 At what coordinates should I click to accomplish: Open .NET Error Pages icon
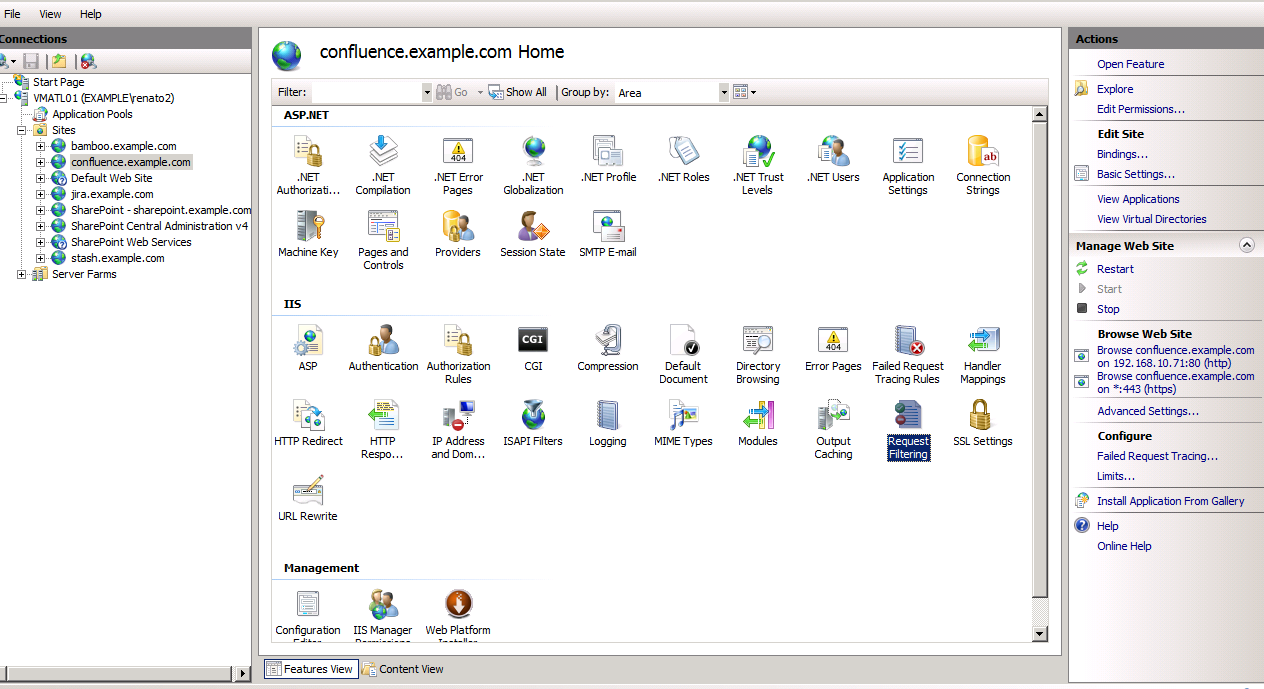click(x=458, y=165)
